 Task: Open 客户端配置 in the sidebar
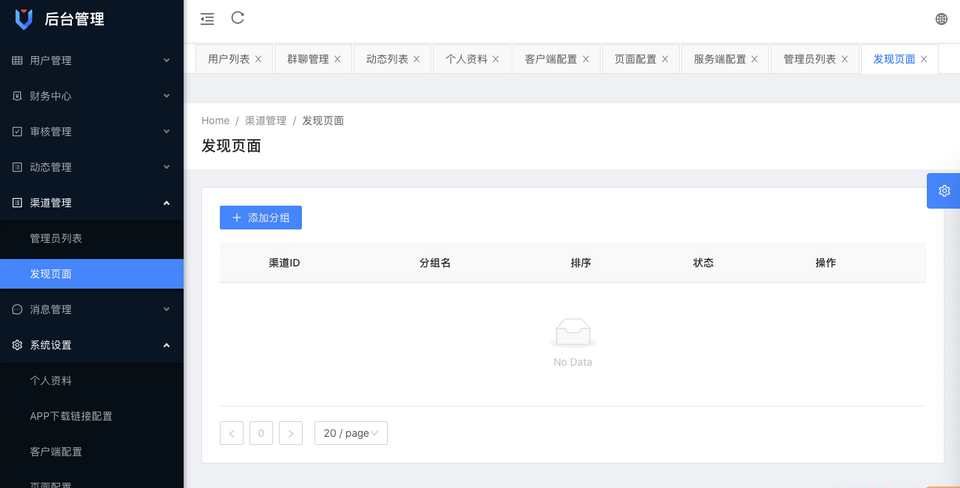click(x=92, y=451)
